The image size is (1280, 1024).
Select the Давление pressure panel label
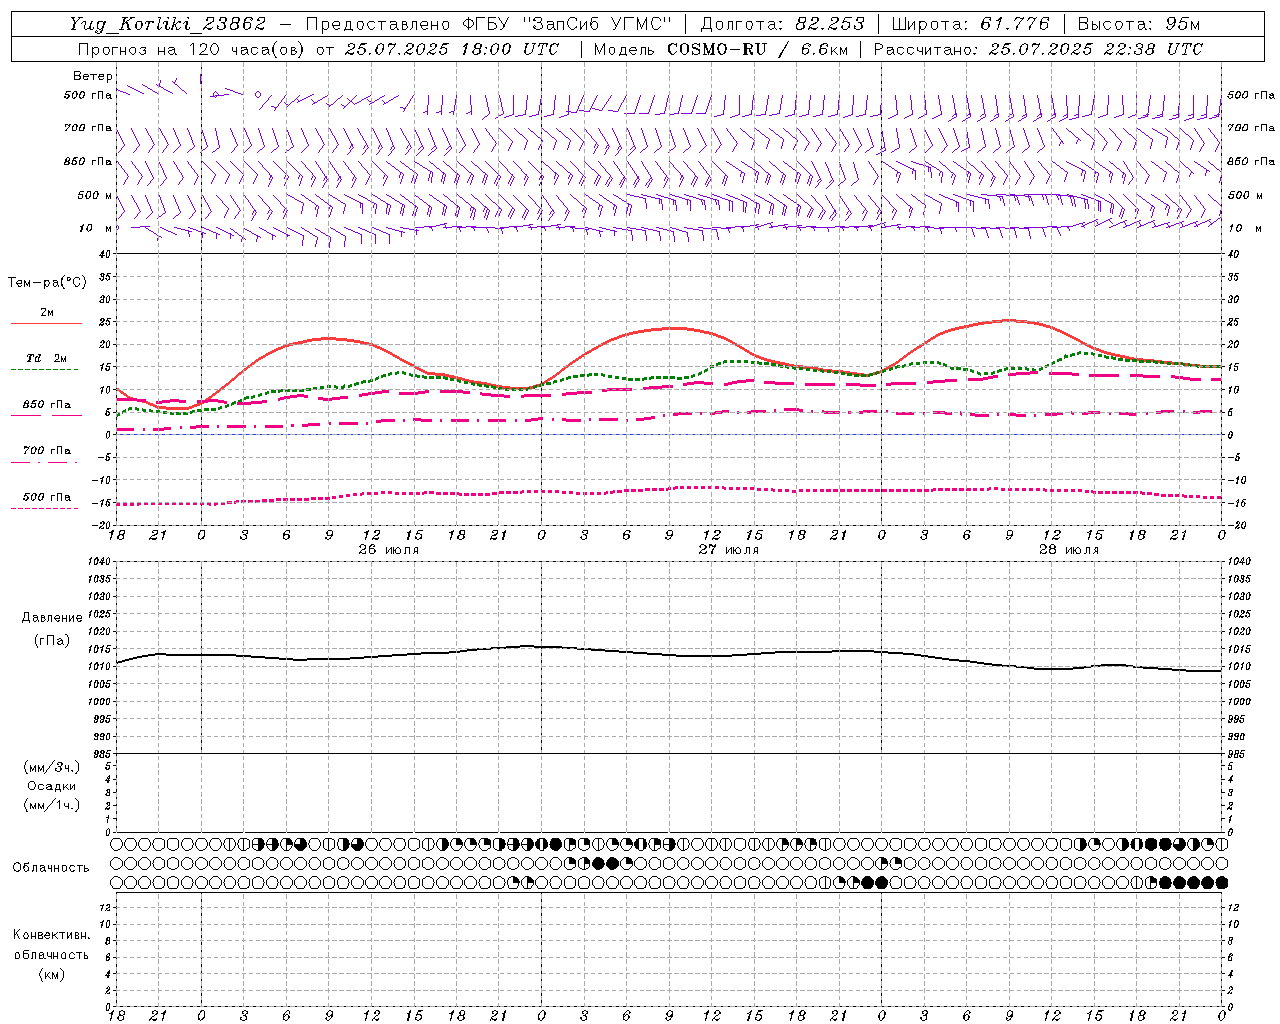point(51,618)
